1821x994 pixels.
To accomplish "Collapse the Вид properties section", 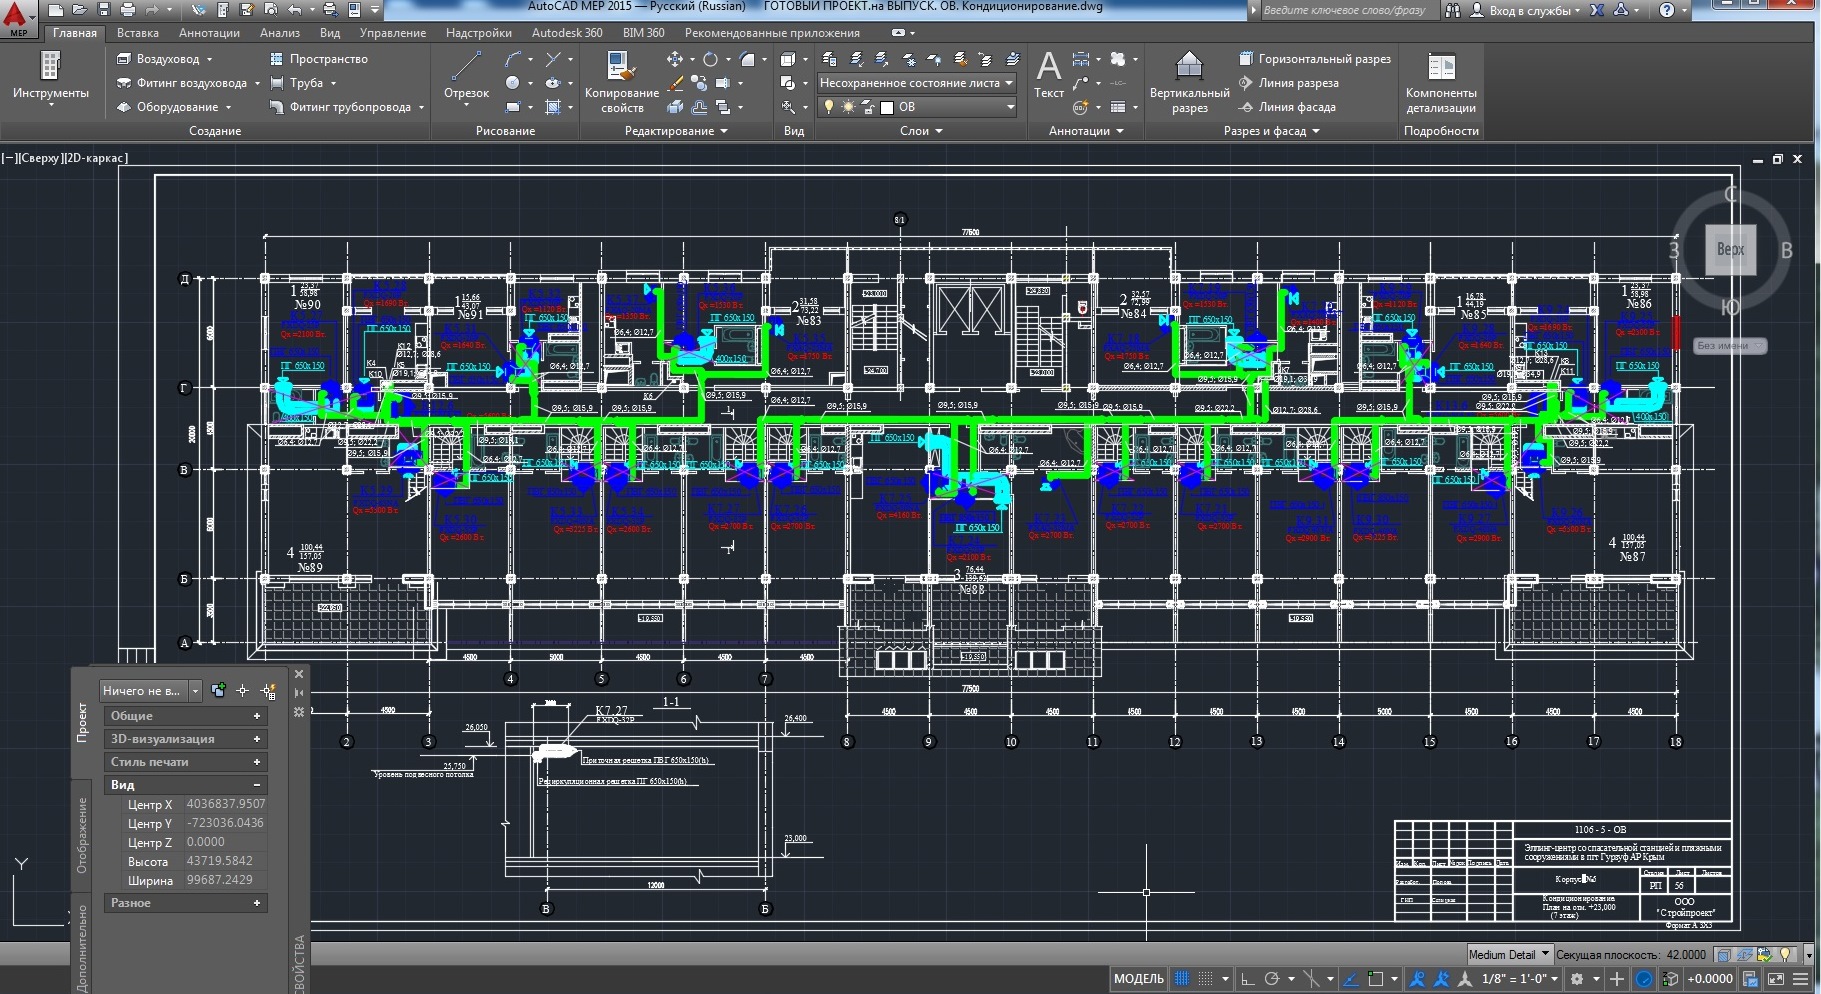I will [185, 785].
